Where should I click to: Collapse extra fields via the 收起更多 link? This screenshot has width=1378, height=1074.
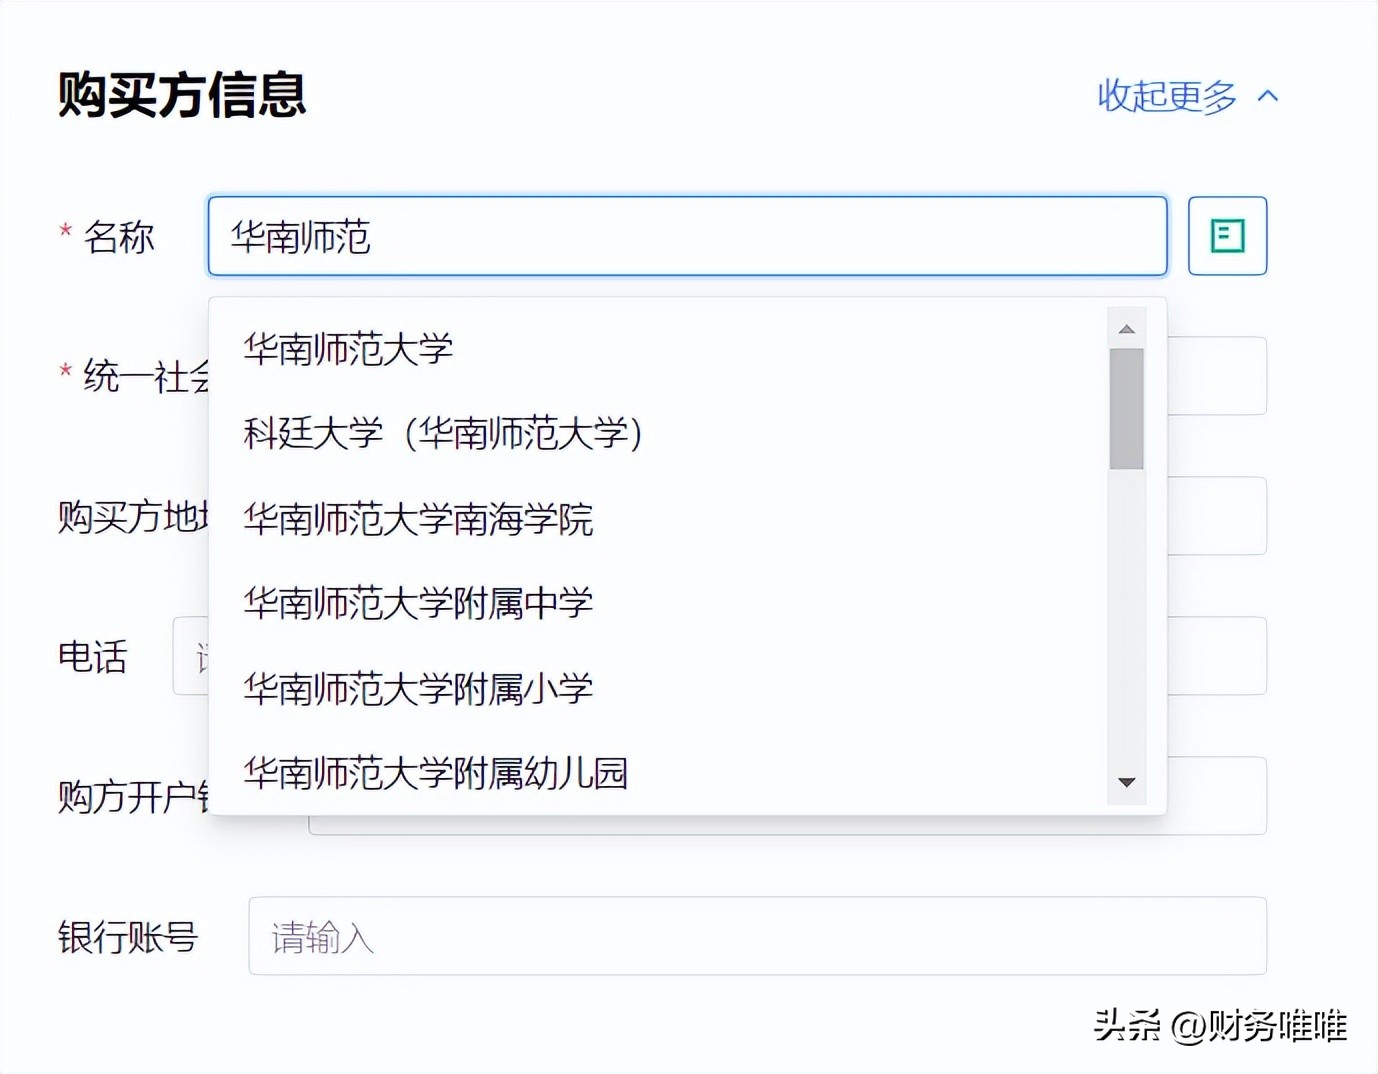pos(1165,96)
